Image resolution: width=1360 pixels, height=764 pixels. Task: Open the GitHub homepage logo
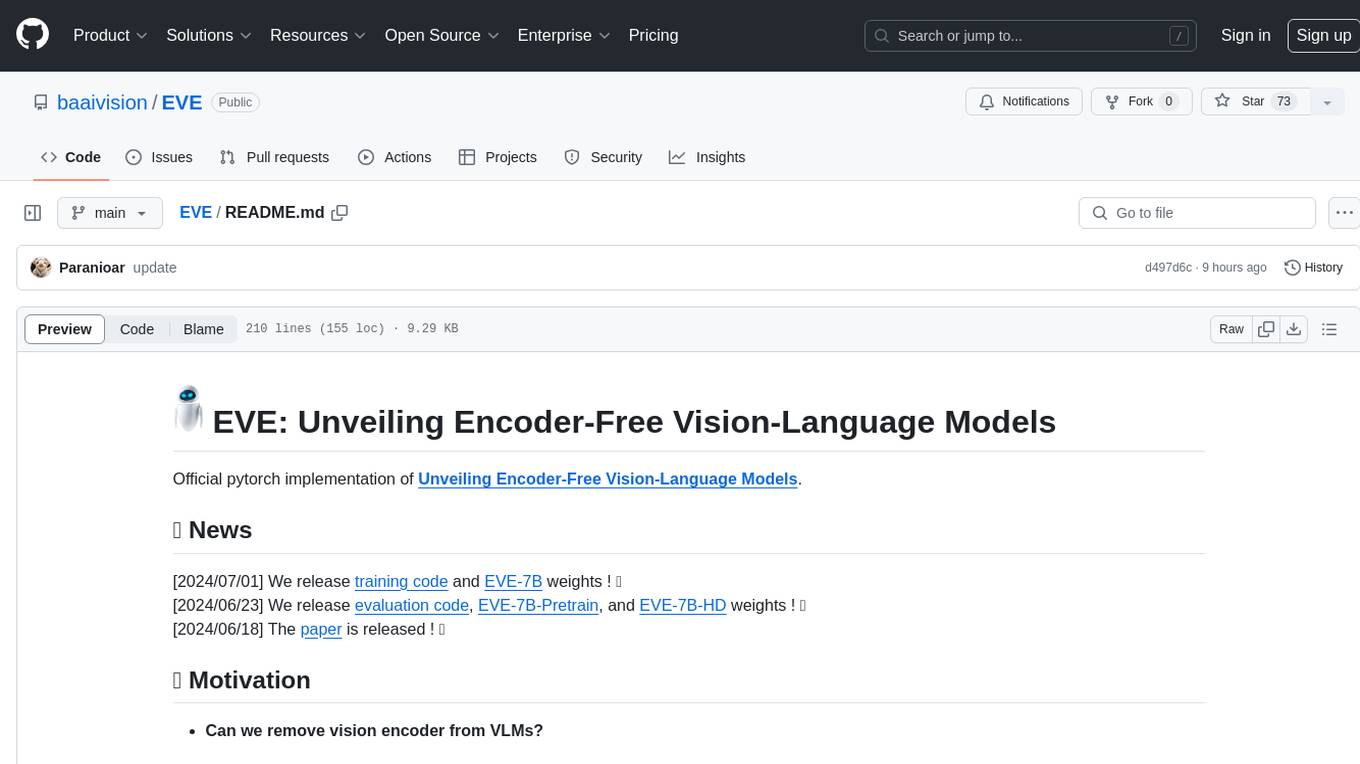pos(32,35)
